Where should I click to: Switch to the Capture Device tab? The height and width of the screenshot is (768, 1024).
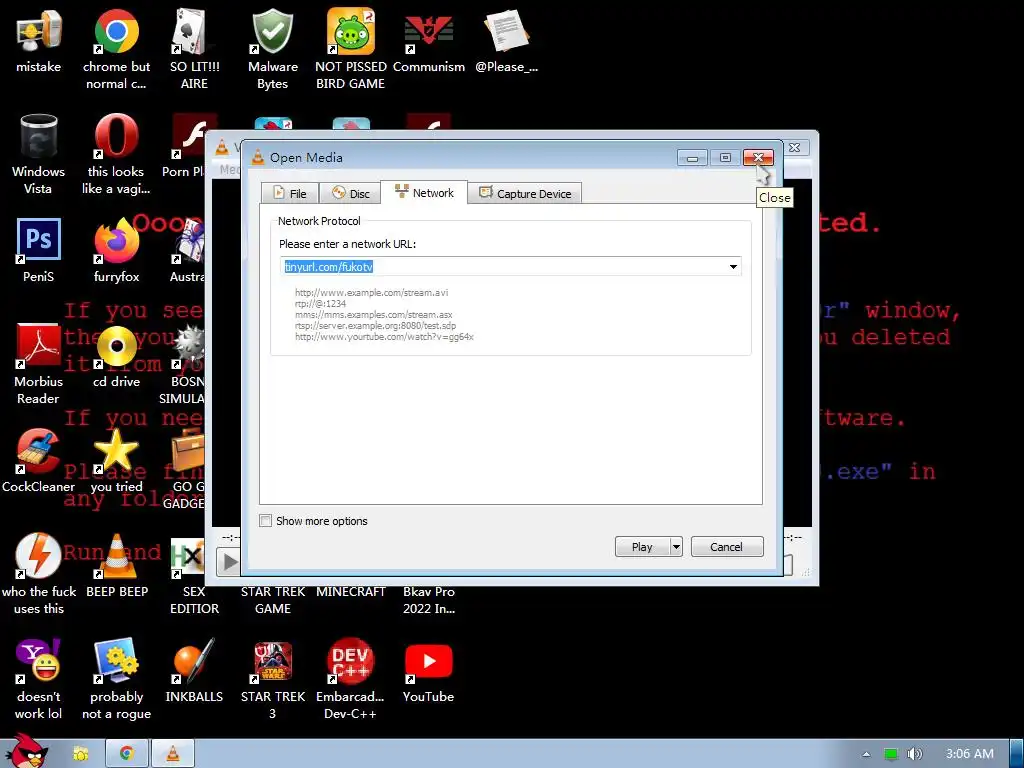(x=525, y=193)
